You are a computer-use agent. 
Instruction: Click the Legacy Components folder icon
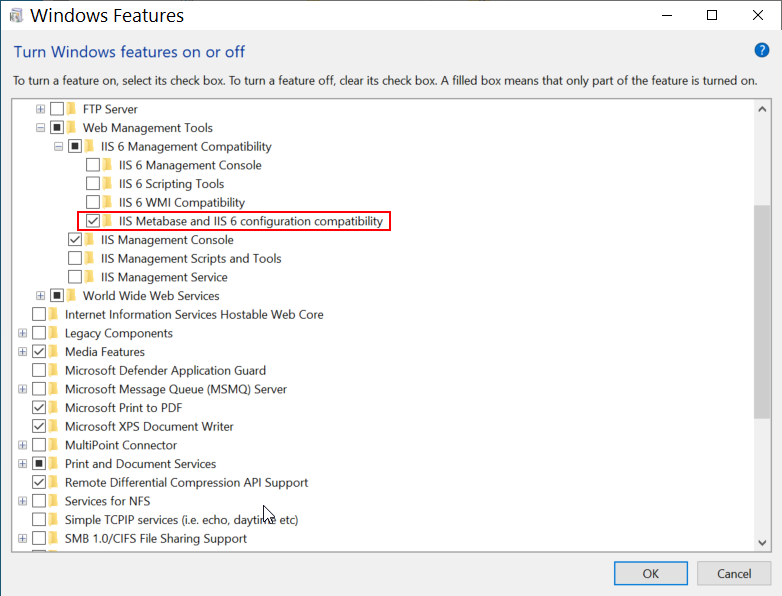coord(54,333)
